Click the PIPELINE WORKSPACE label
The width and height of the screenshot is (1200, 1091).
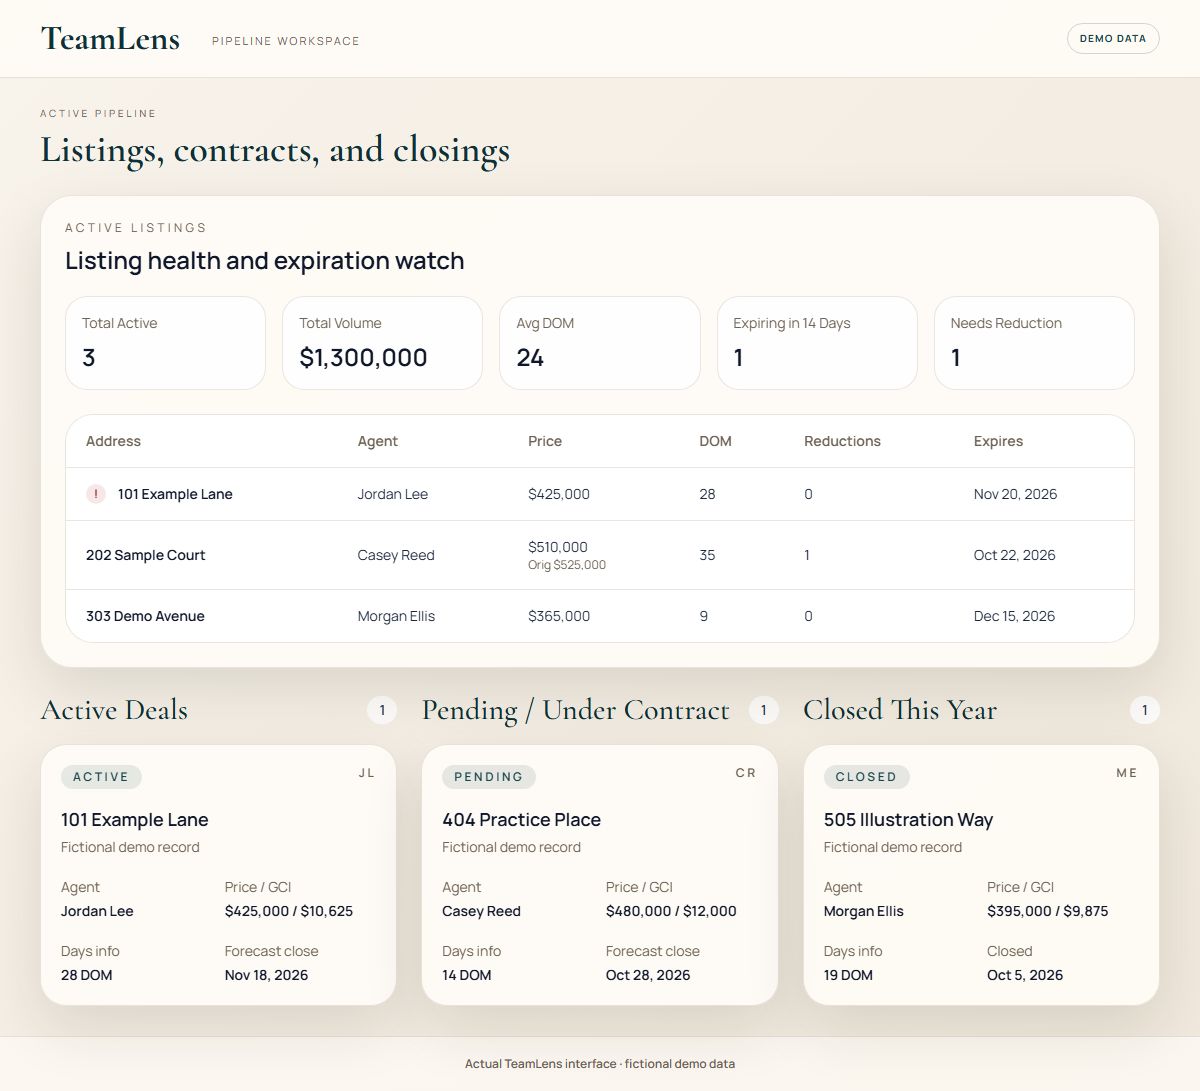pyautogui.click(x=286, y=41)
